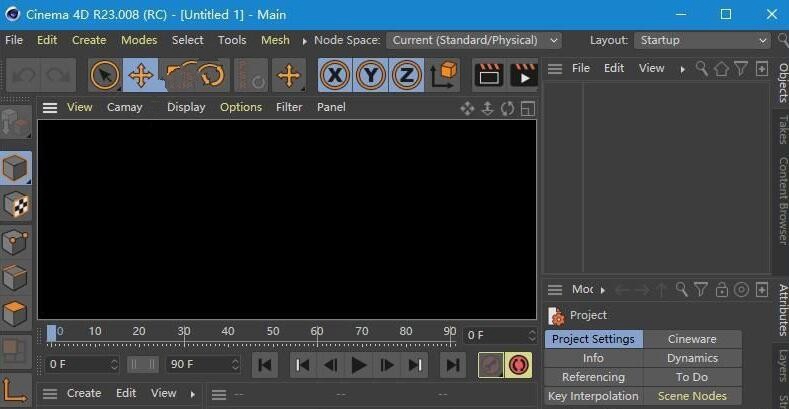
Task: Toggle X axis lock
Action: [335, 75]
